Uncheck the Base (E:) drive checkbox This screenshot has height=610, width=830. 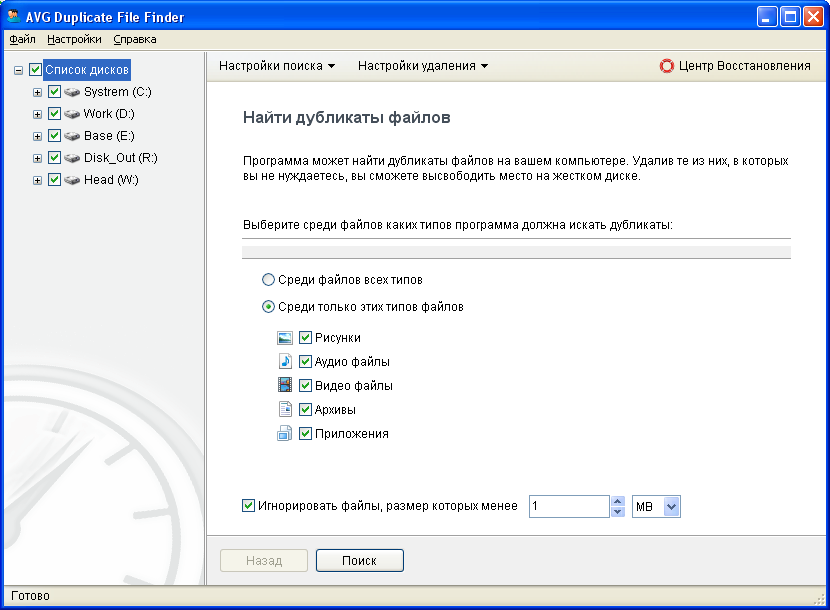(x=54, y=136)
